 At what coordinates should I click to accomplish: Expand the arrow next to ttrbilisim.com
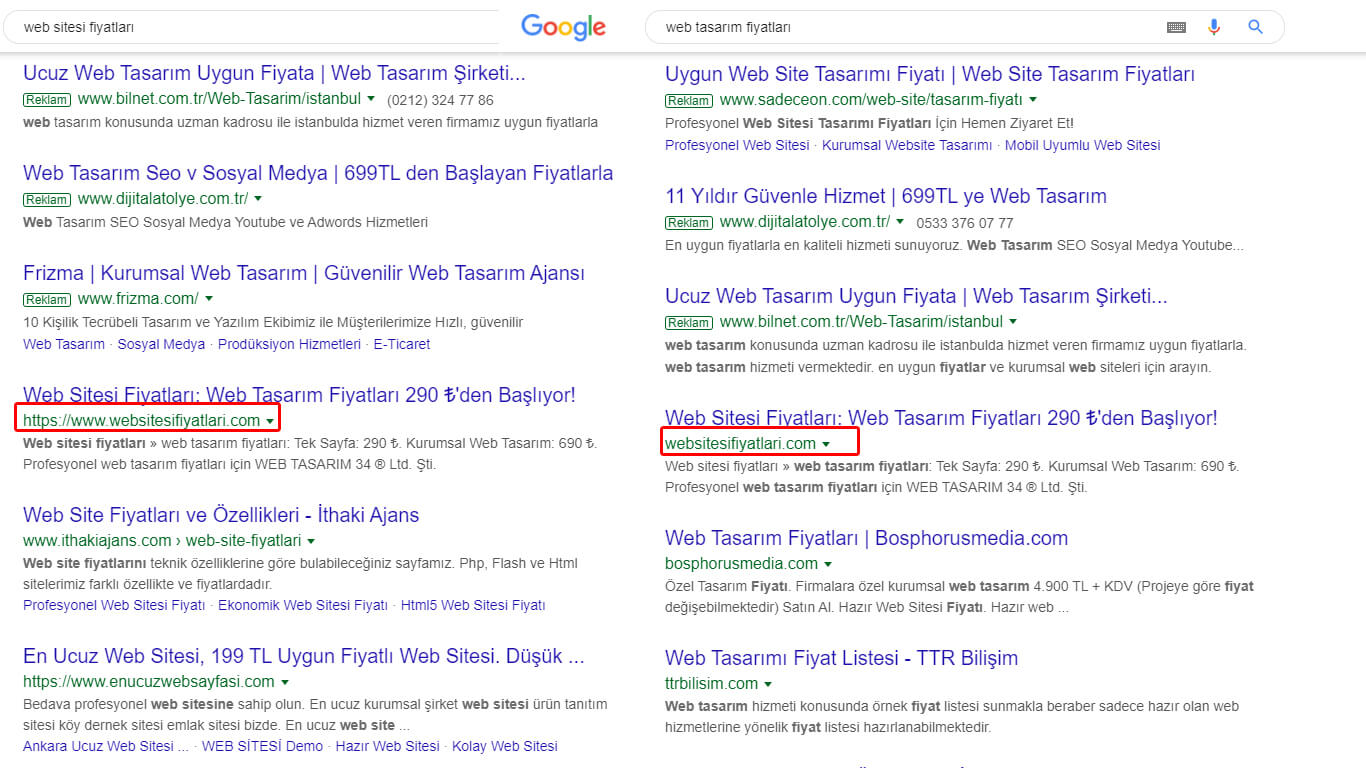pyautogui.click(x=769, y=685)
